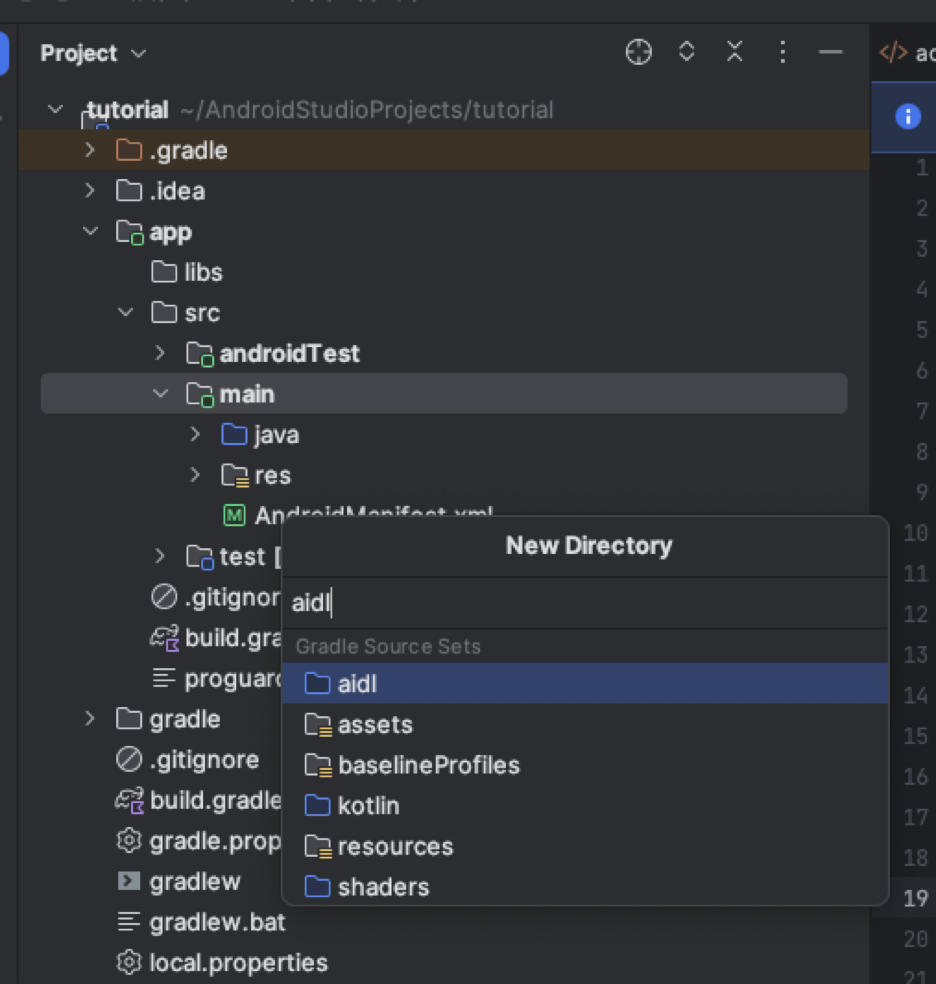Screen dimensions: 936x984
Task: Click the Select Opened File crosshair icon
Action: coord(638,53)
